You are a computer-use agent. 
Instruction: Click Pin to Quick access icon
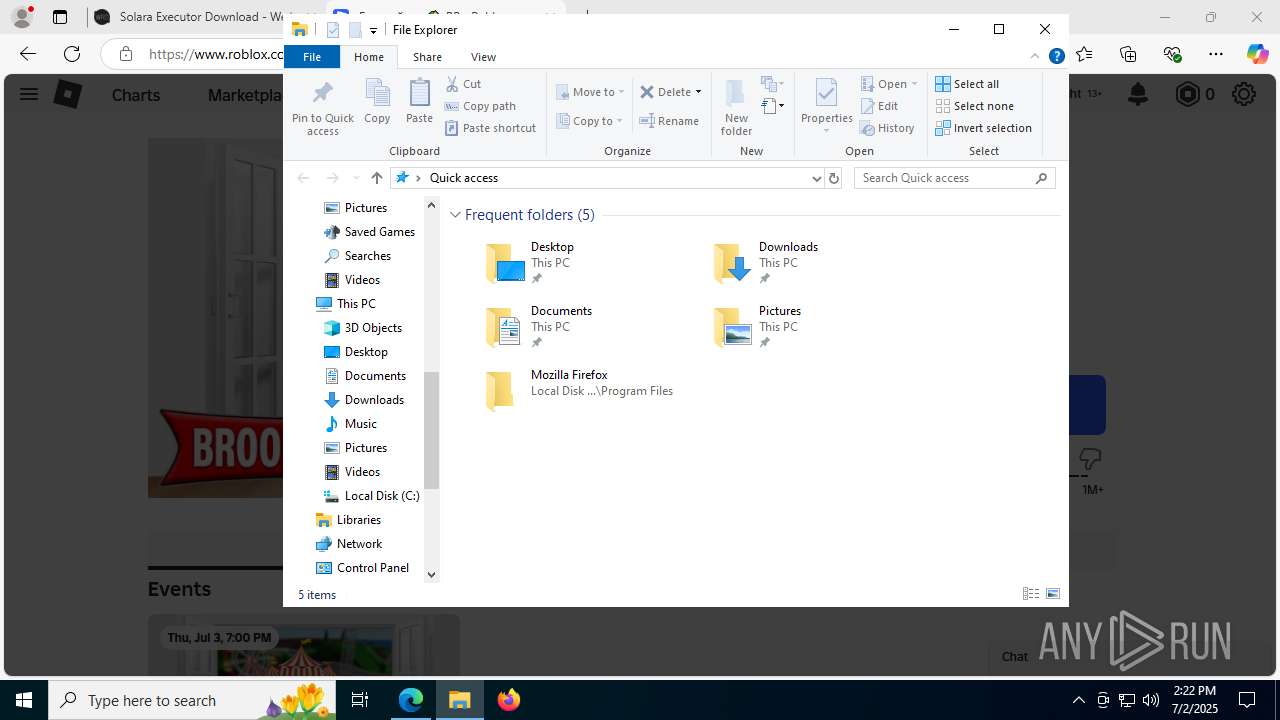[322, 107]
